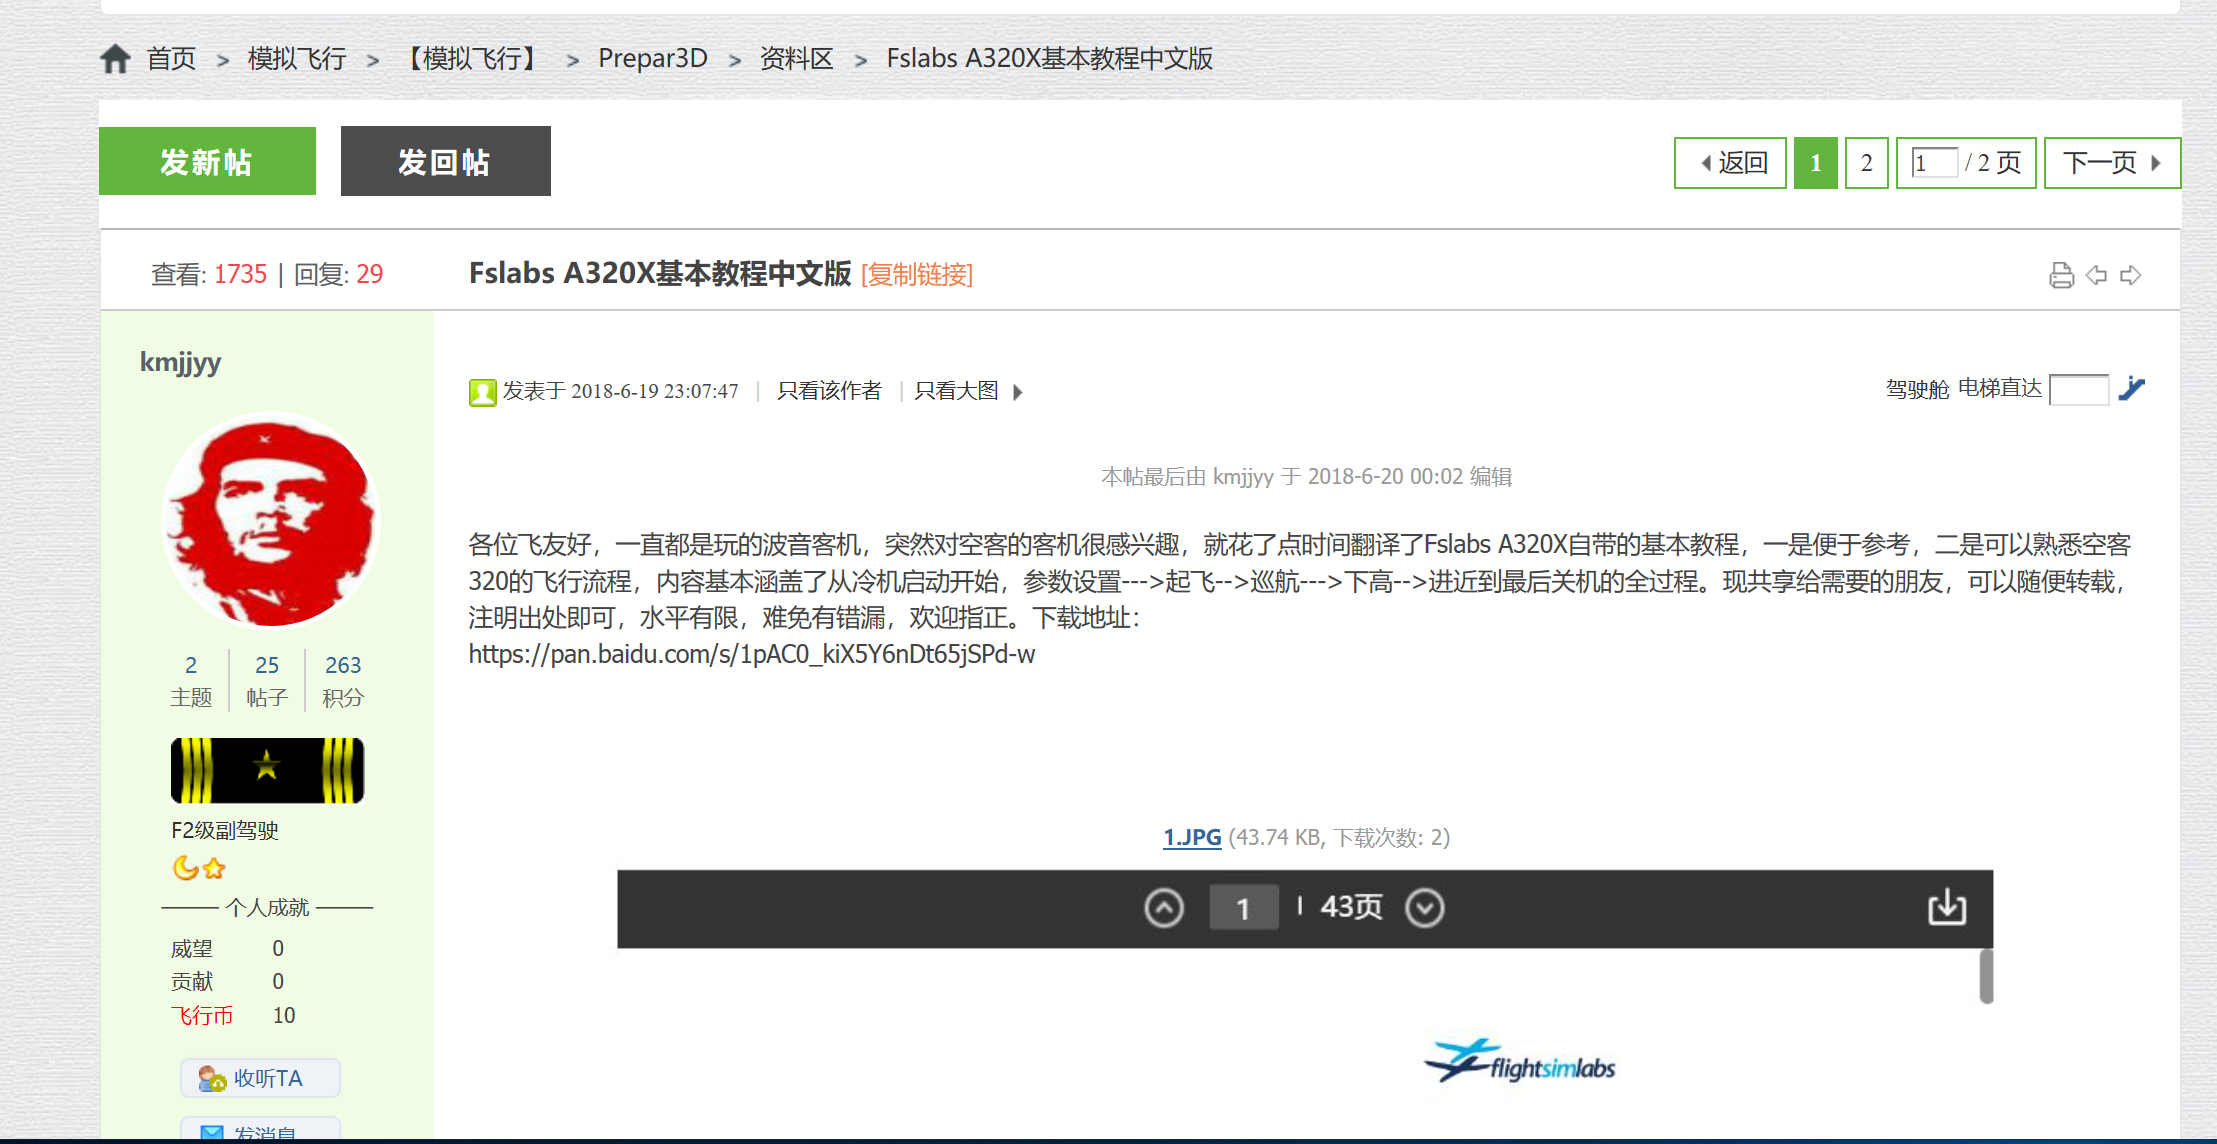Viewport: 2217px width, 1144px height.
Task: Click the flightsimlabs logo image
Action: point(1520,1063)
